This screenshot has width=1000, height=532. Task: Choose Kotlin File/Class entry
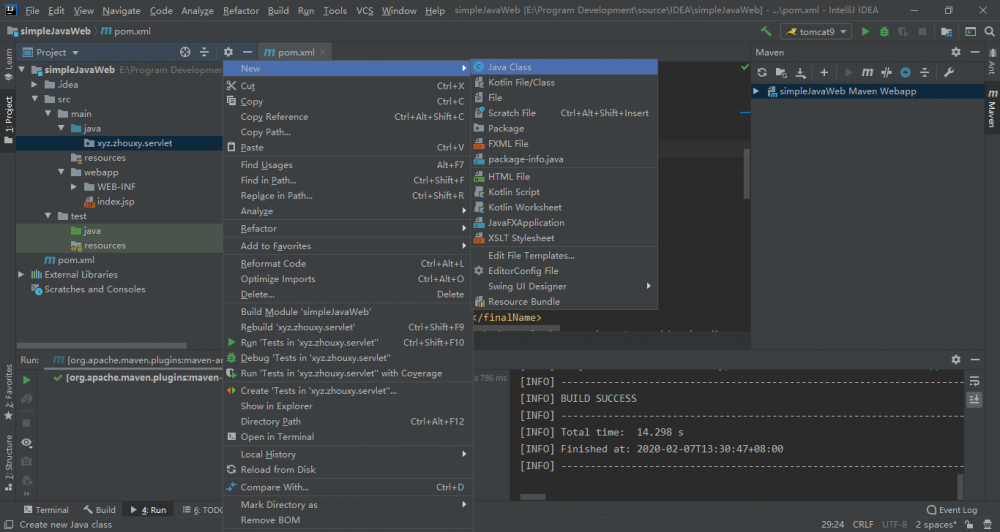(564, 82)
